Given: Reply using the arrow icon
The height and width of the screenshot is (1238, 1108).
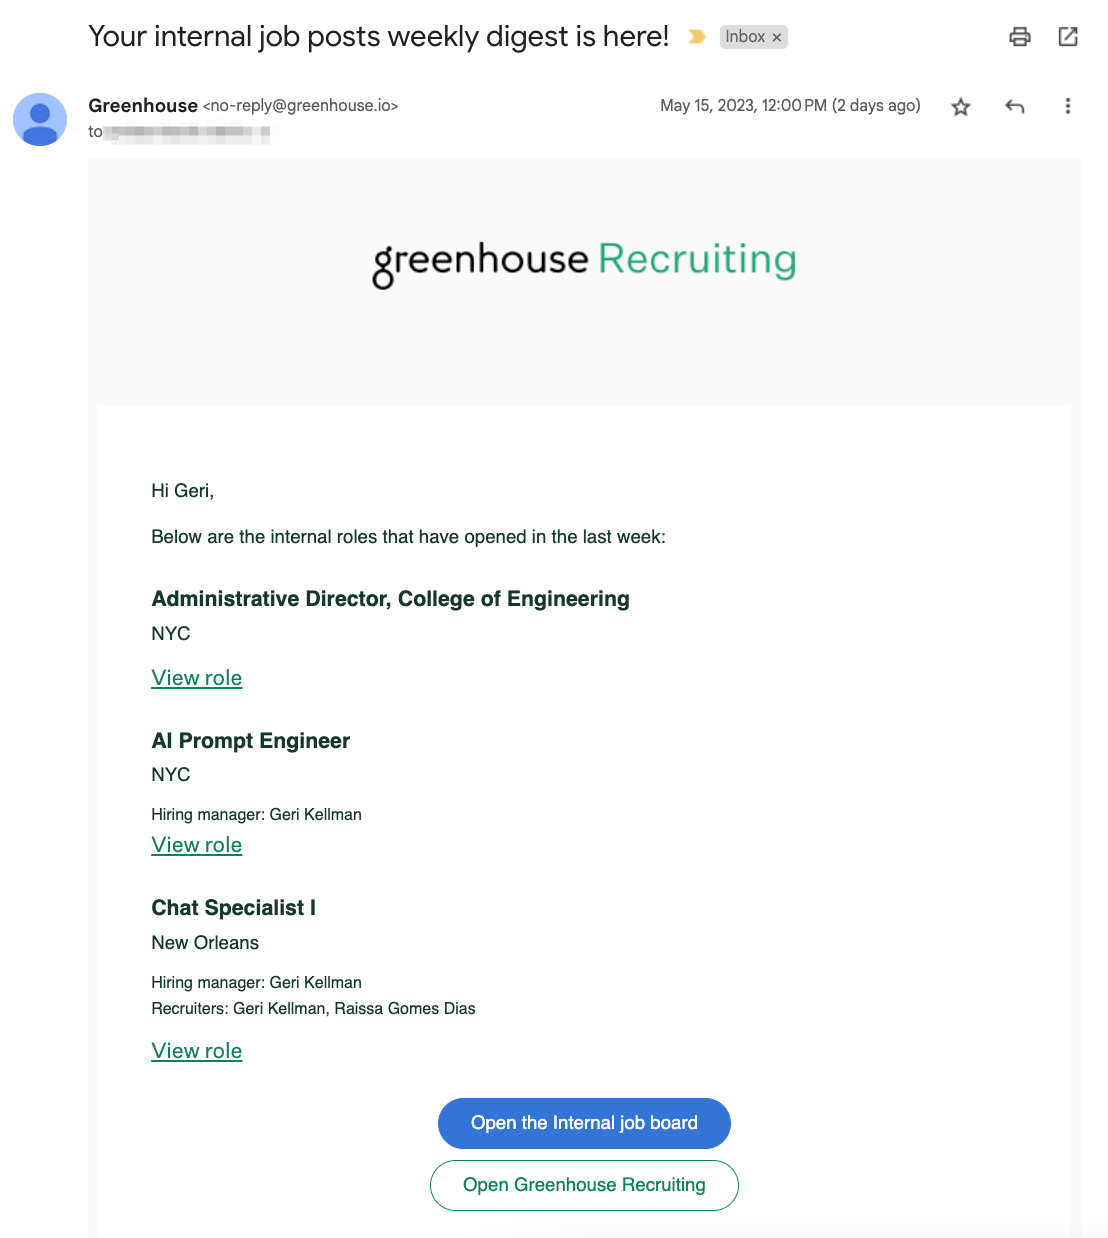Looking at the screenshot, I should tap(1015, 106).
